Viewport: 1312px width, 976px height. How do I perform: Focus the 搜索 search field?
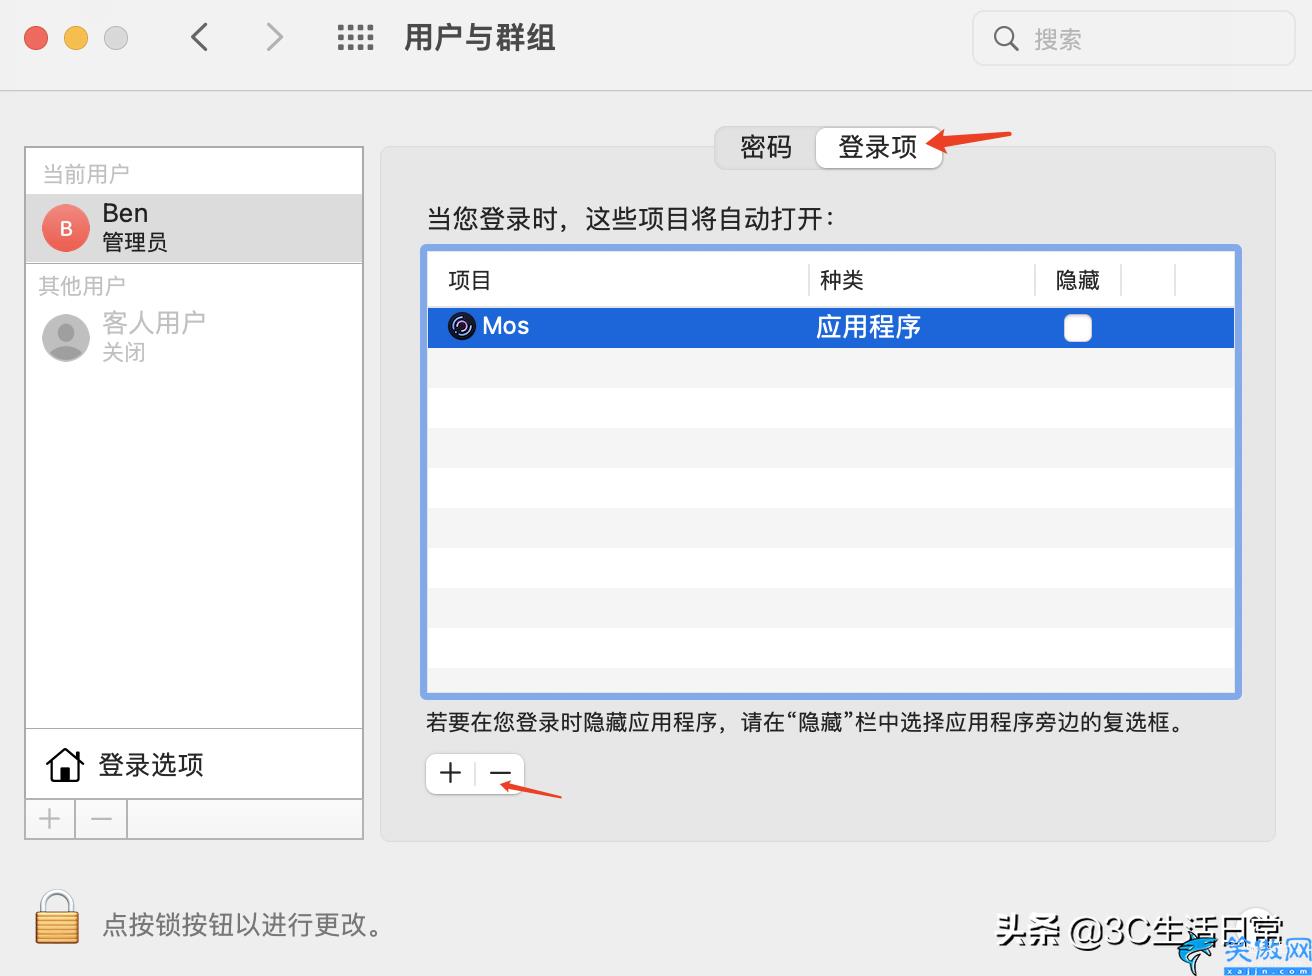point(1134,39)
